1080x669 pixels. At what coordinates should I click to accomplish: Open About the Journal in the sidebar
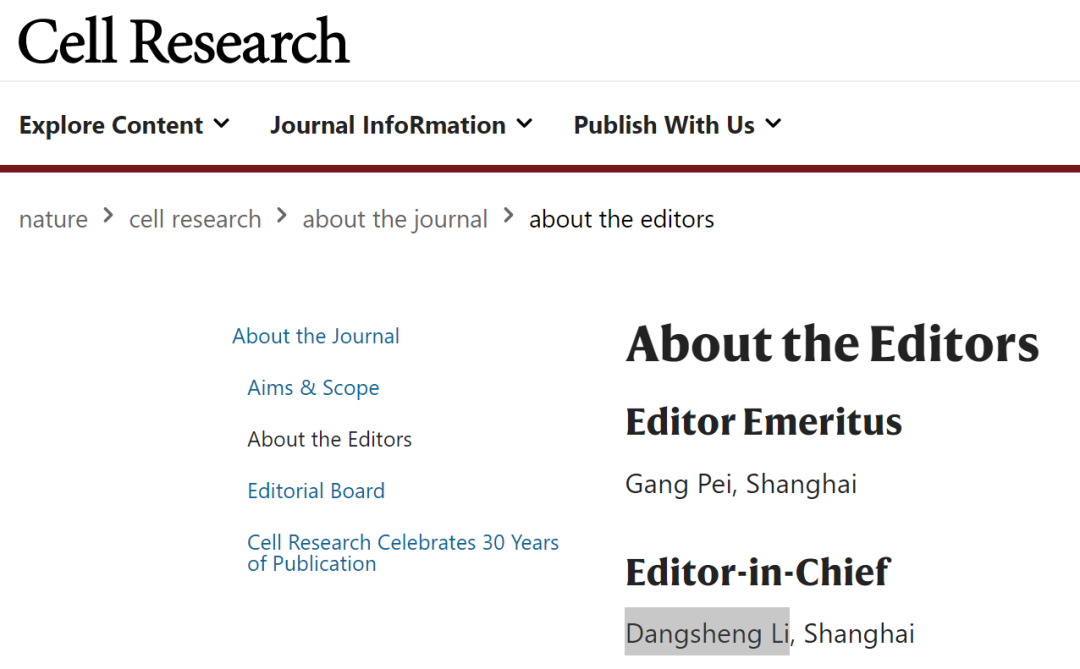click(x=316, y=336)
